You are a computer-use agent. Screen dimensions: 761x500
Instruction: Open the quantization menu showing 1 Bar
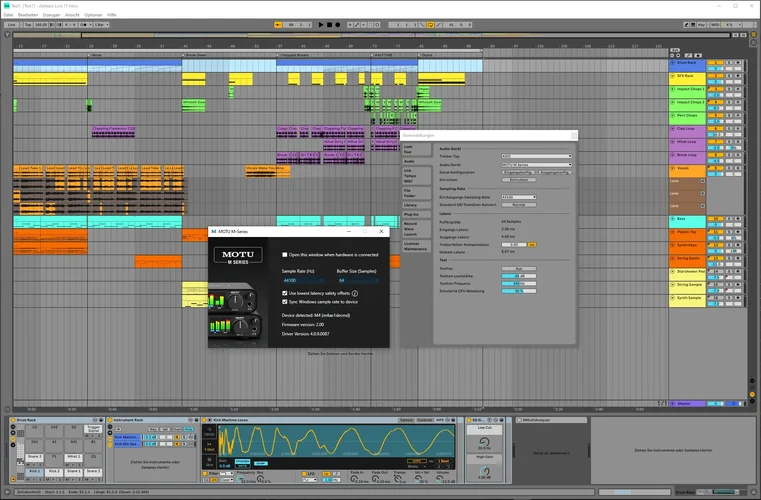click(101, 25)
